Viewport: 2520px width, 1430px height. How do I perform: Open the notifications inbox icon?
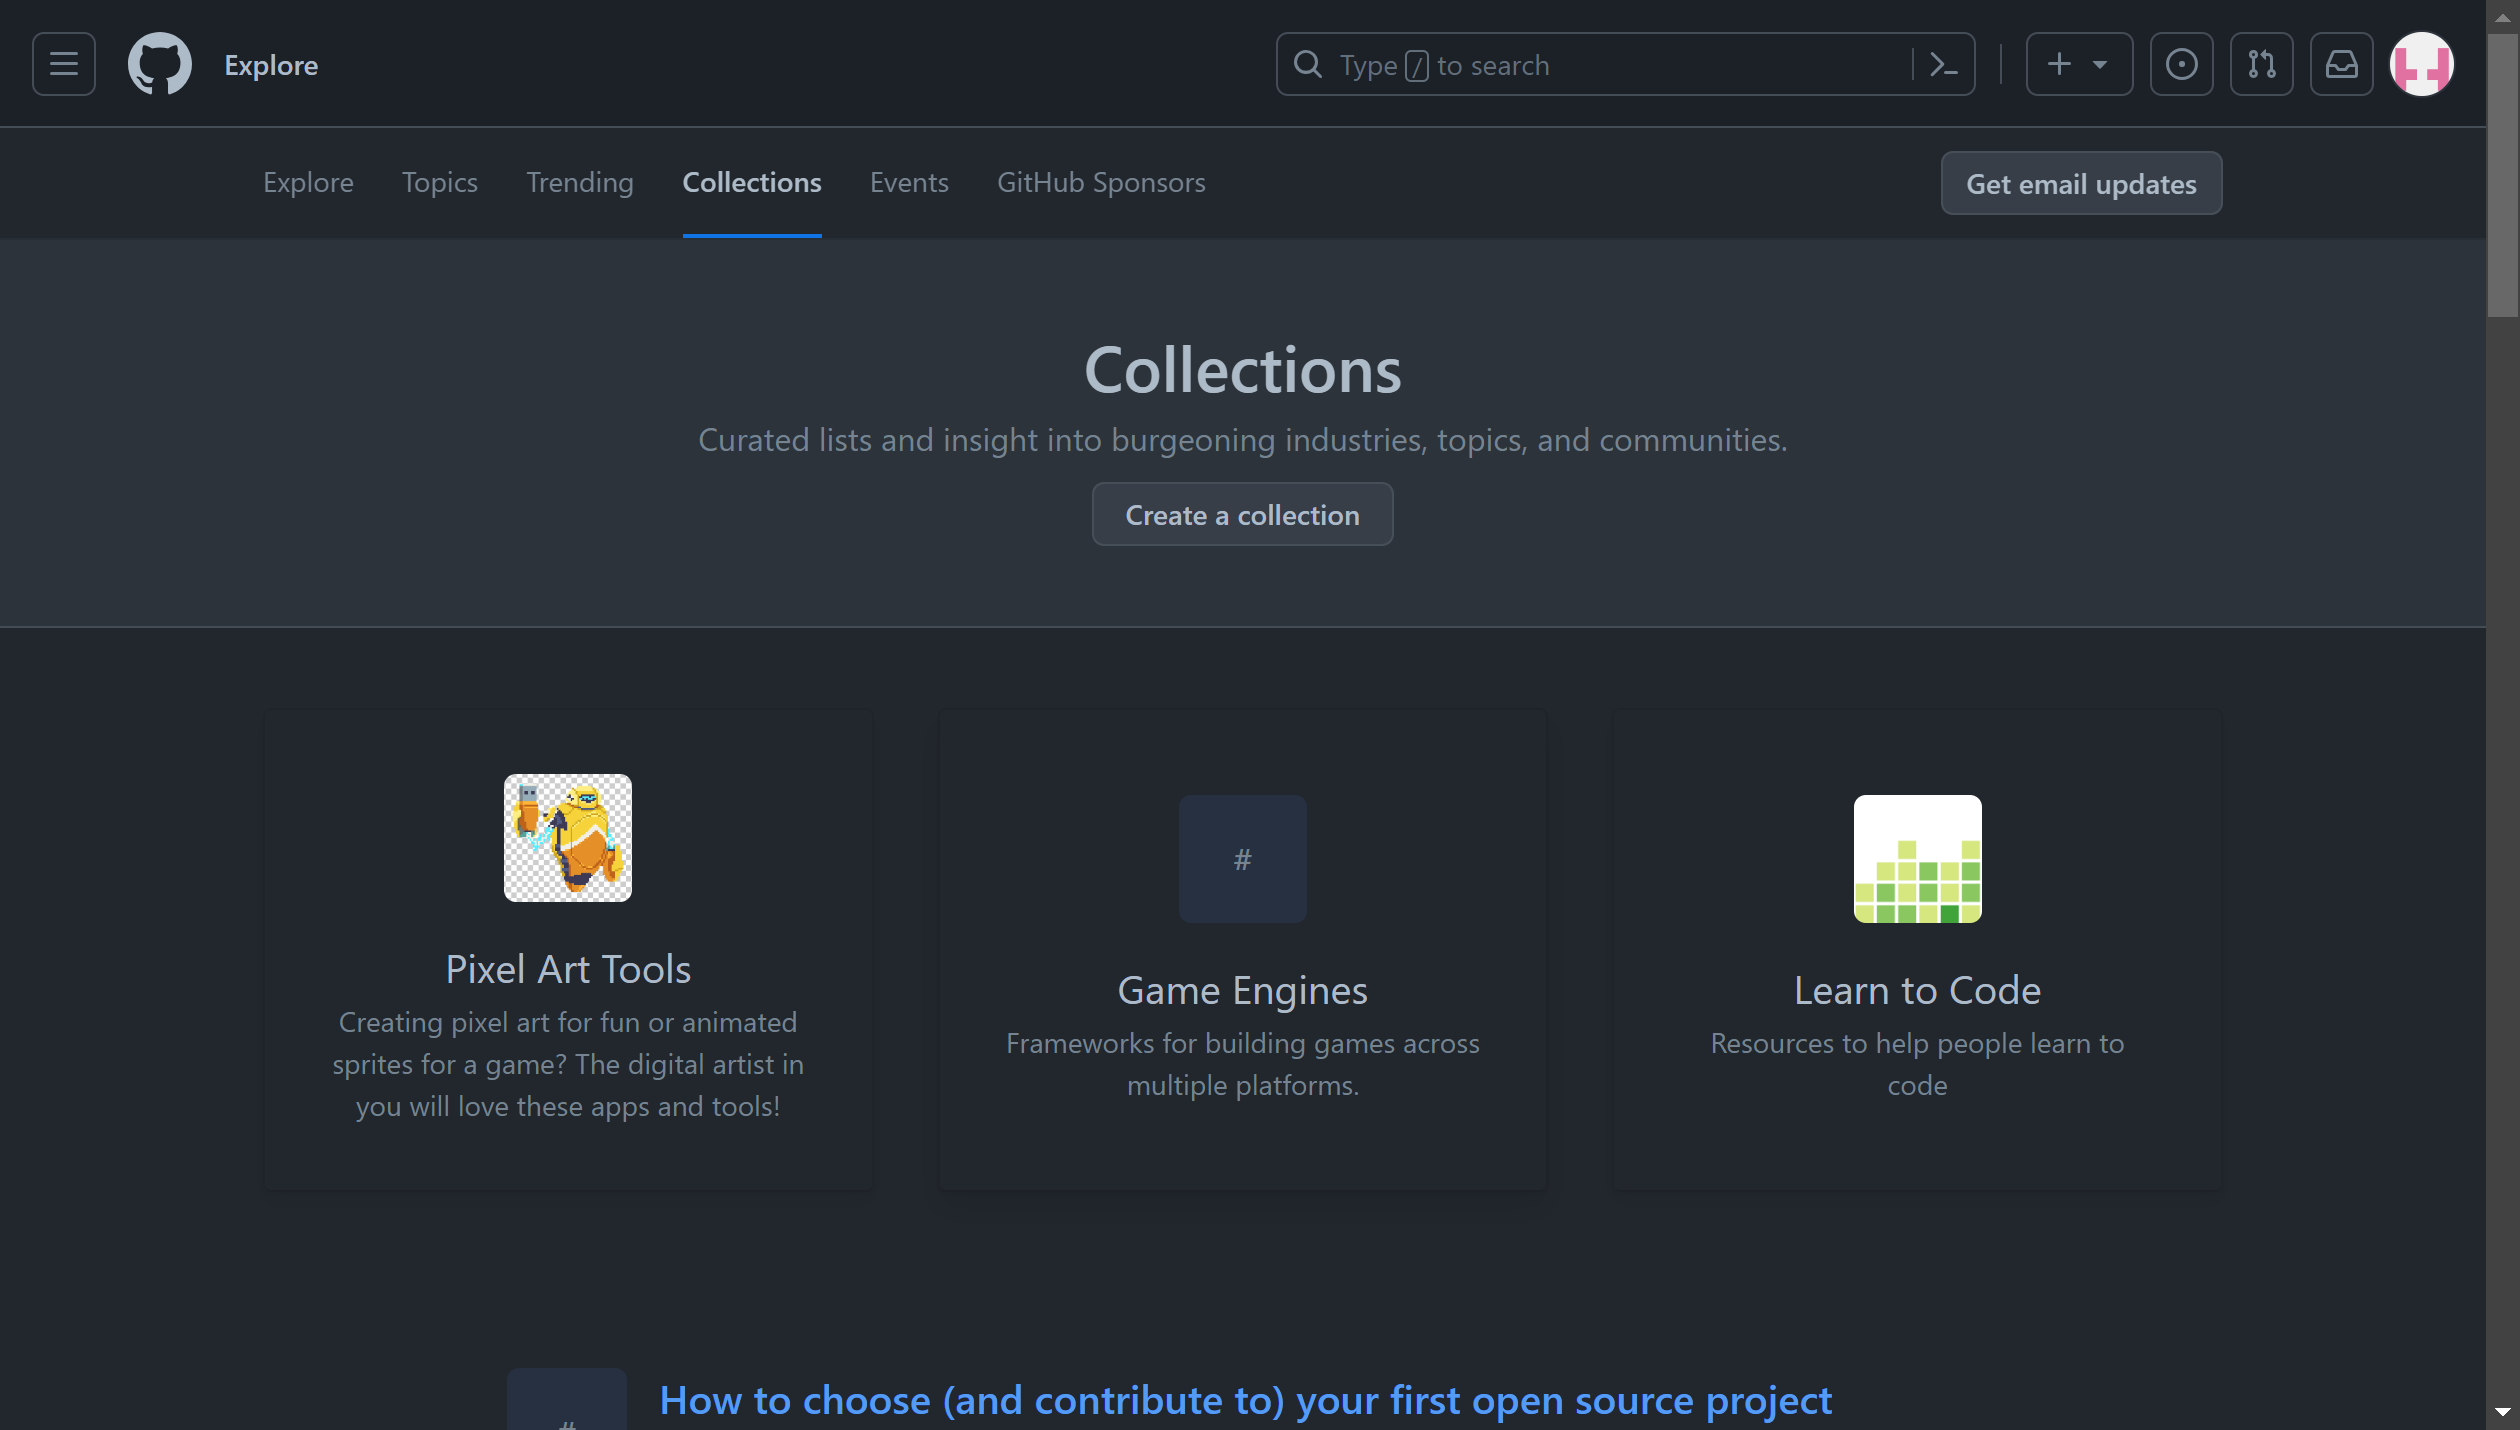pyautogui.click(x=2341, y=65)
